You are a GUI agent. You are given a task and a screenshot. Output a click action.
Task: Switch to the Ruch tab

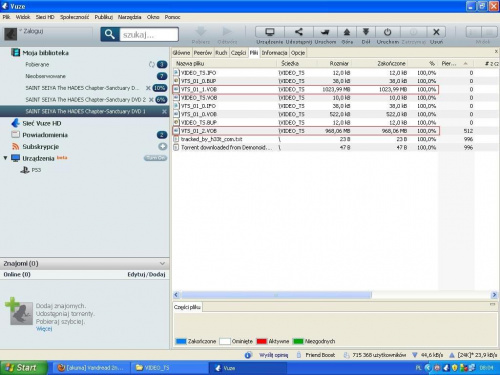(x=221, y=53)
